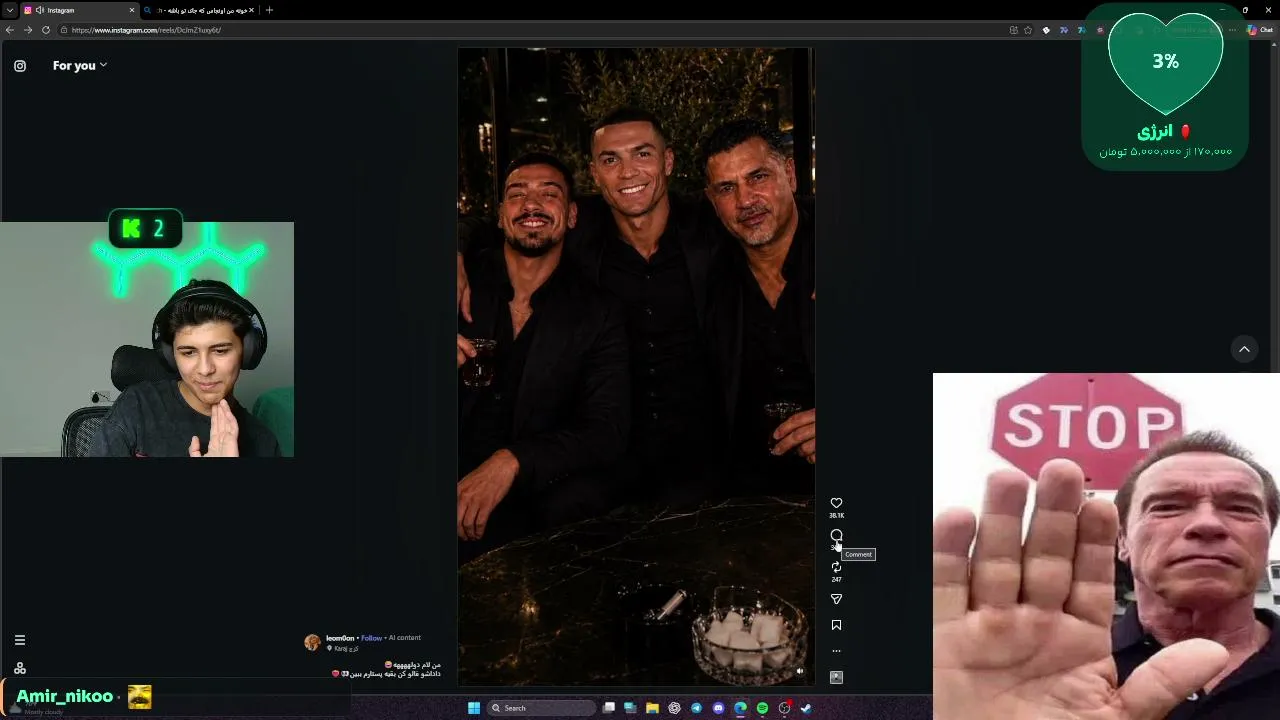Open Discord from the taskbar
This screenshot has width=1280, height=720.
718,708
